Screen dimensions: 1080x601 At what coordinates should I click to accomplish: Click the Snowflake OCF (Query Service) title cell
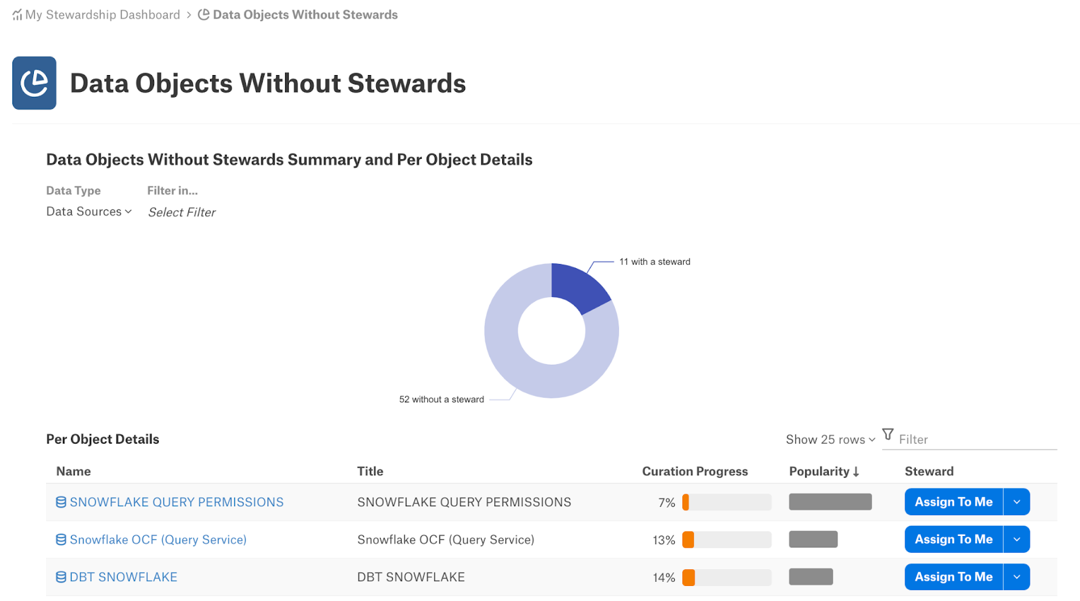point(446,540)
